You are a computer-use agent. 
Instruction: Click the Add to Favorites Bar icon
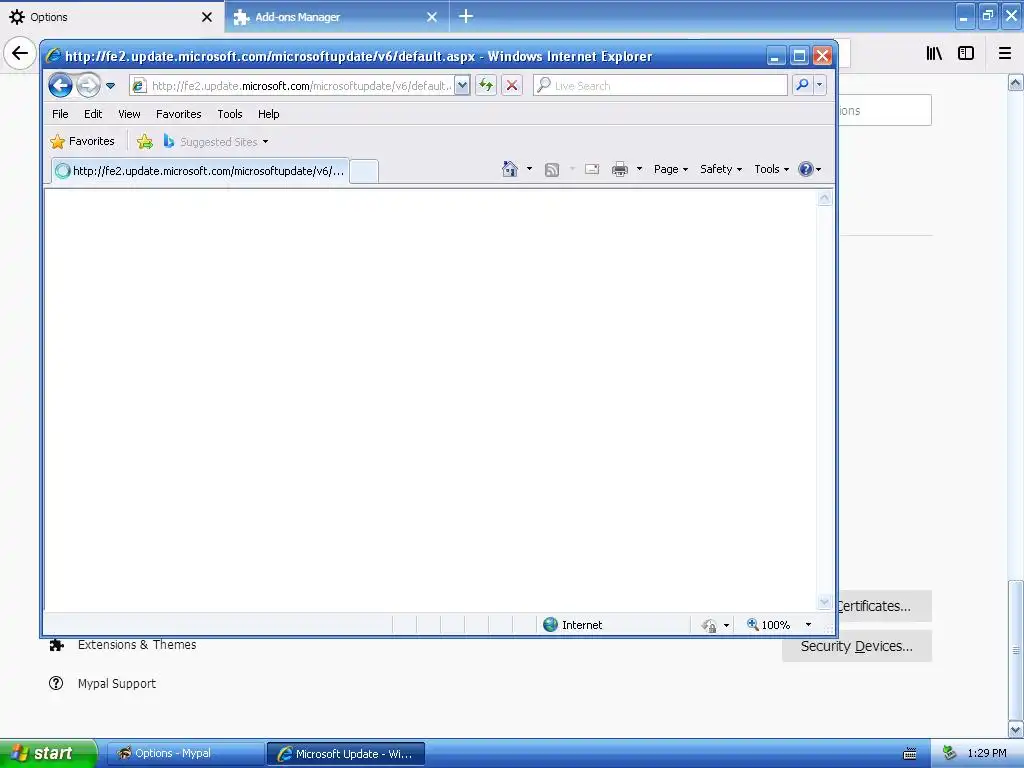click(x=145, y=141)
